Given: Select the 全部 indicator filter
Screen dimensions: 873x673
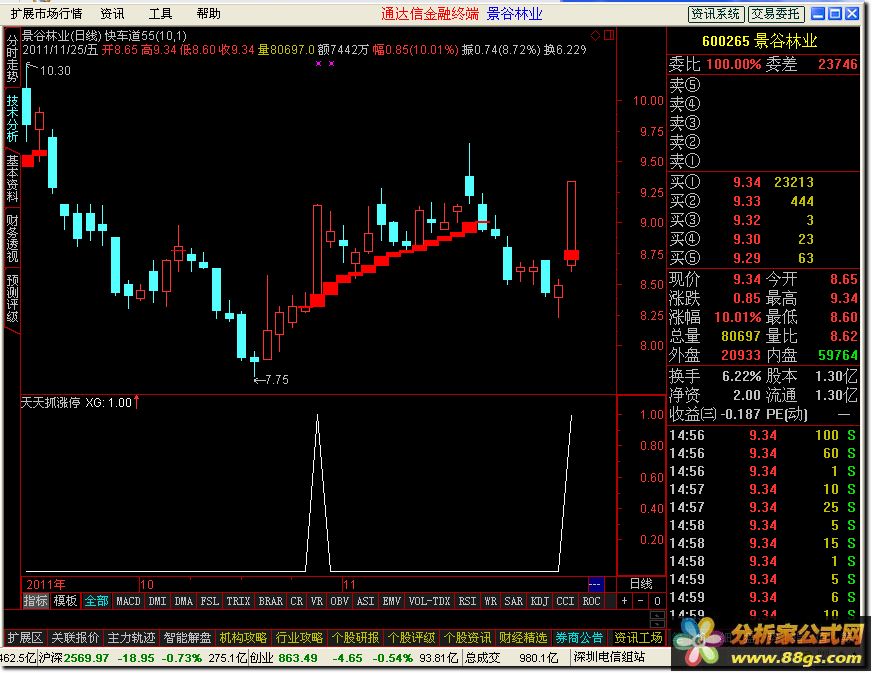Looking at the screenshot, I should coord(96,601).
